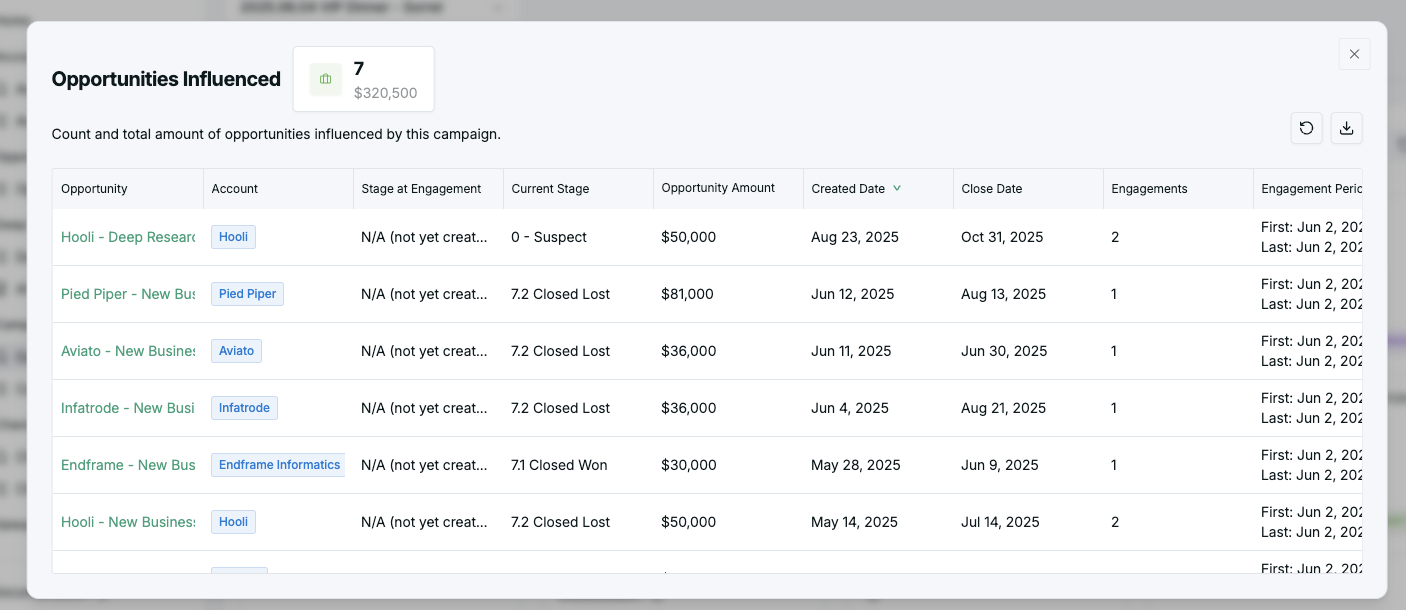
Task: Open the Aviato - New Business opportunity link
Action: coord(127,351)
